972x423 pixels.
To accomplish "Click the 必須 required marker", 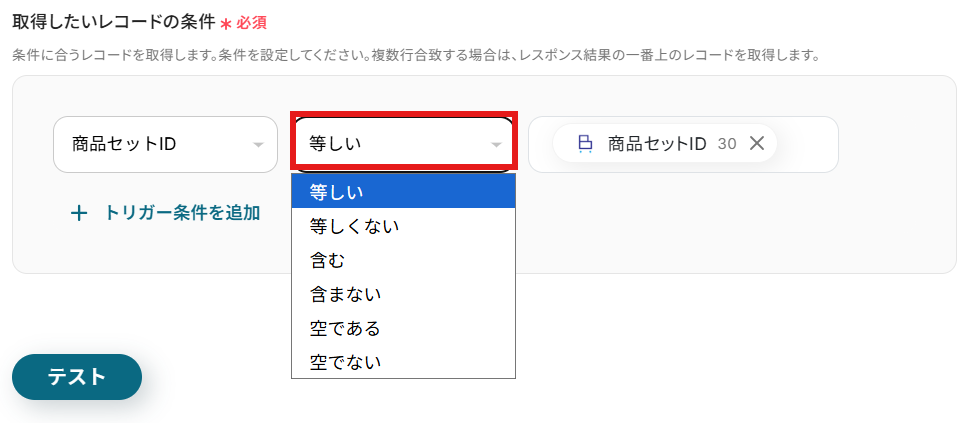I will point(251,24).
